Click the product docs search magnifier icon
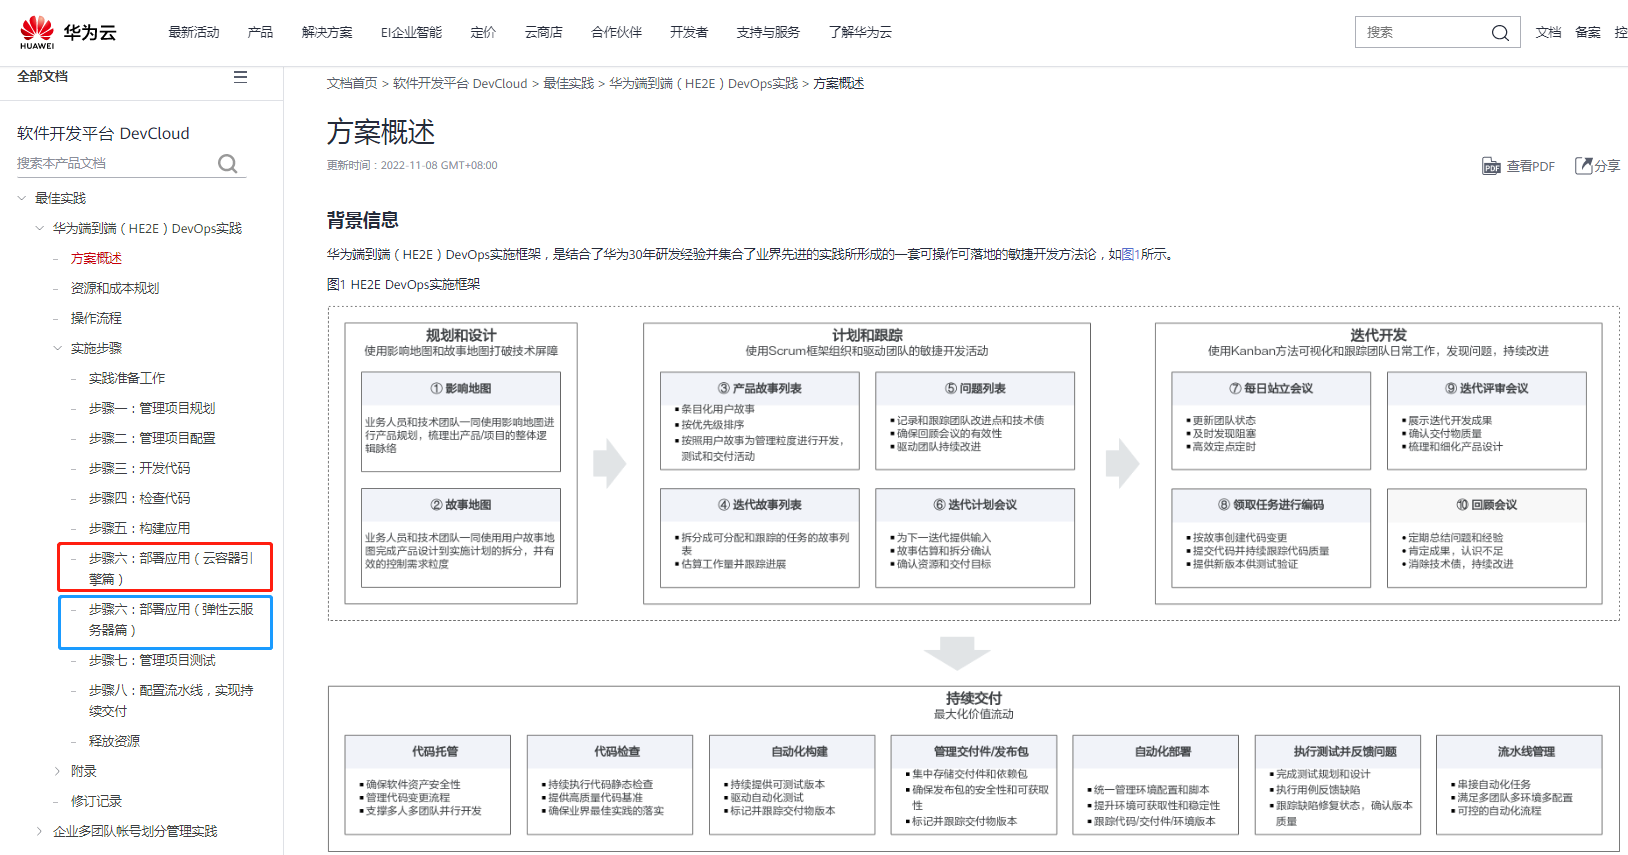Screen dimensions: 1628x855 coord(228,164)
